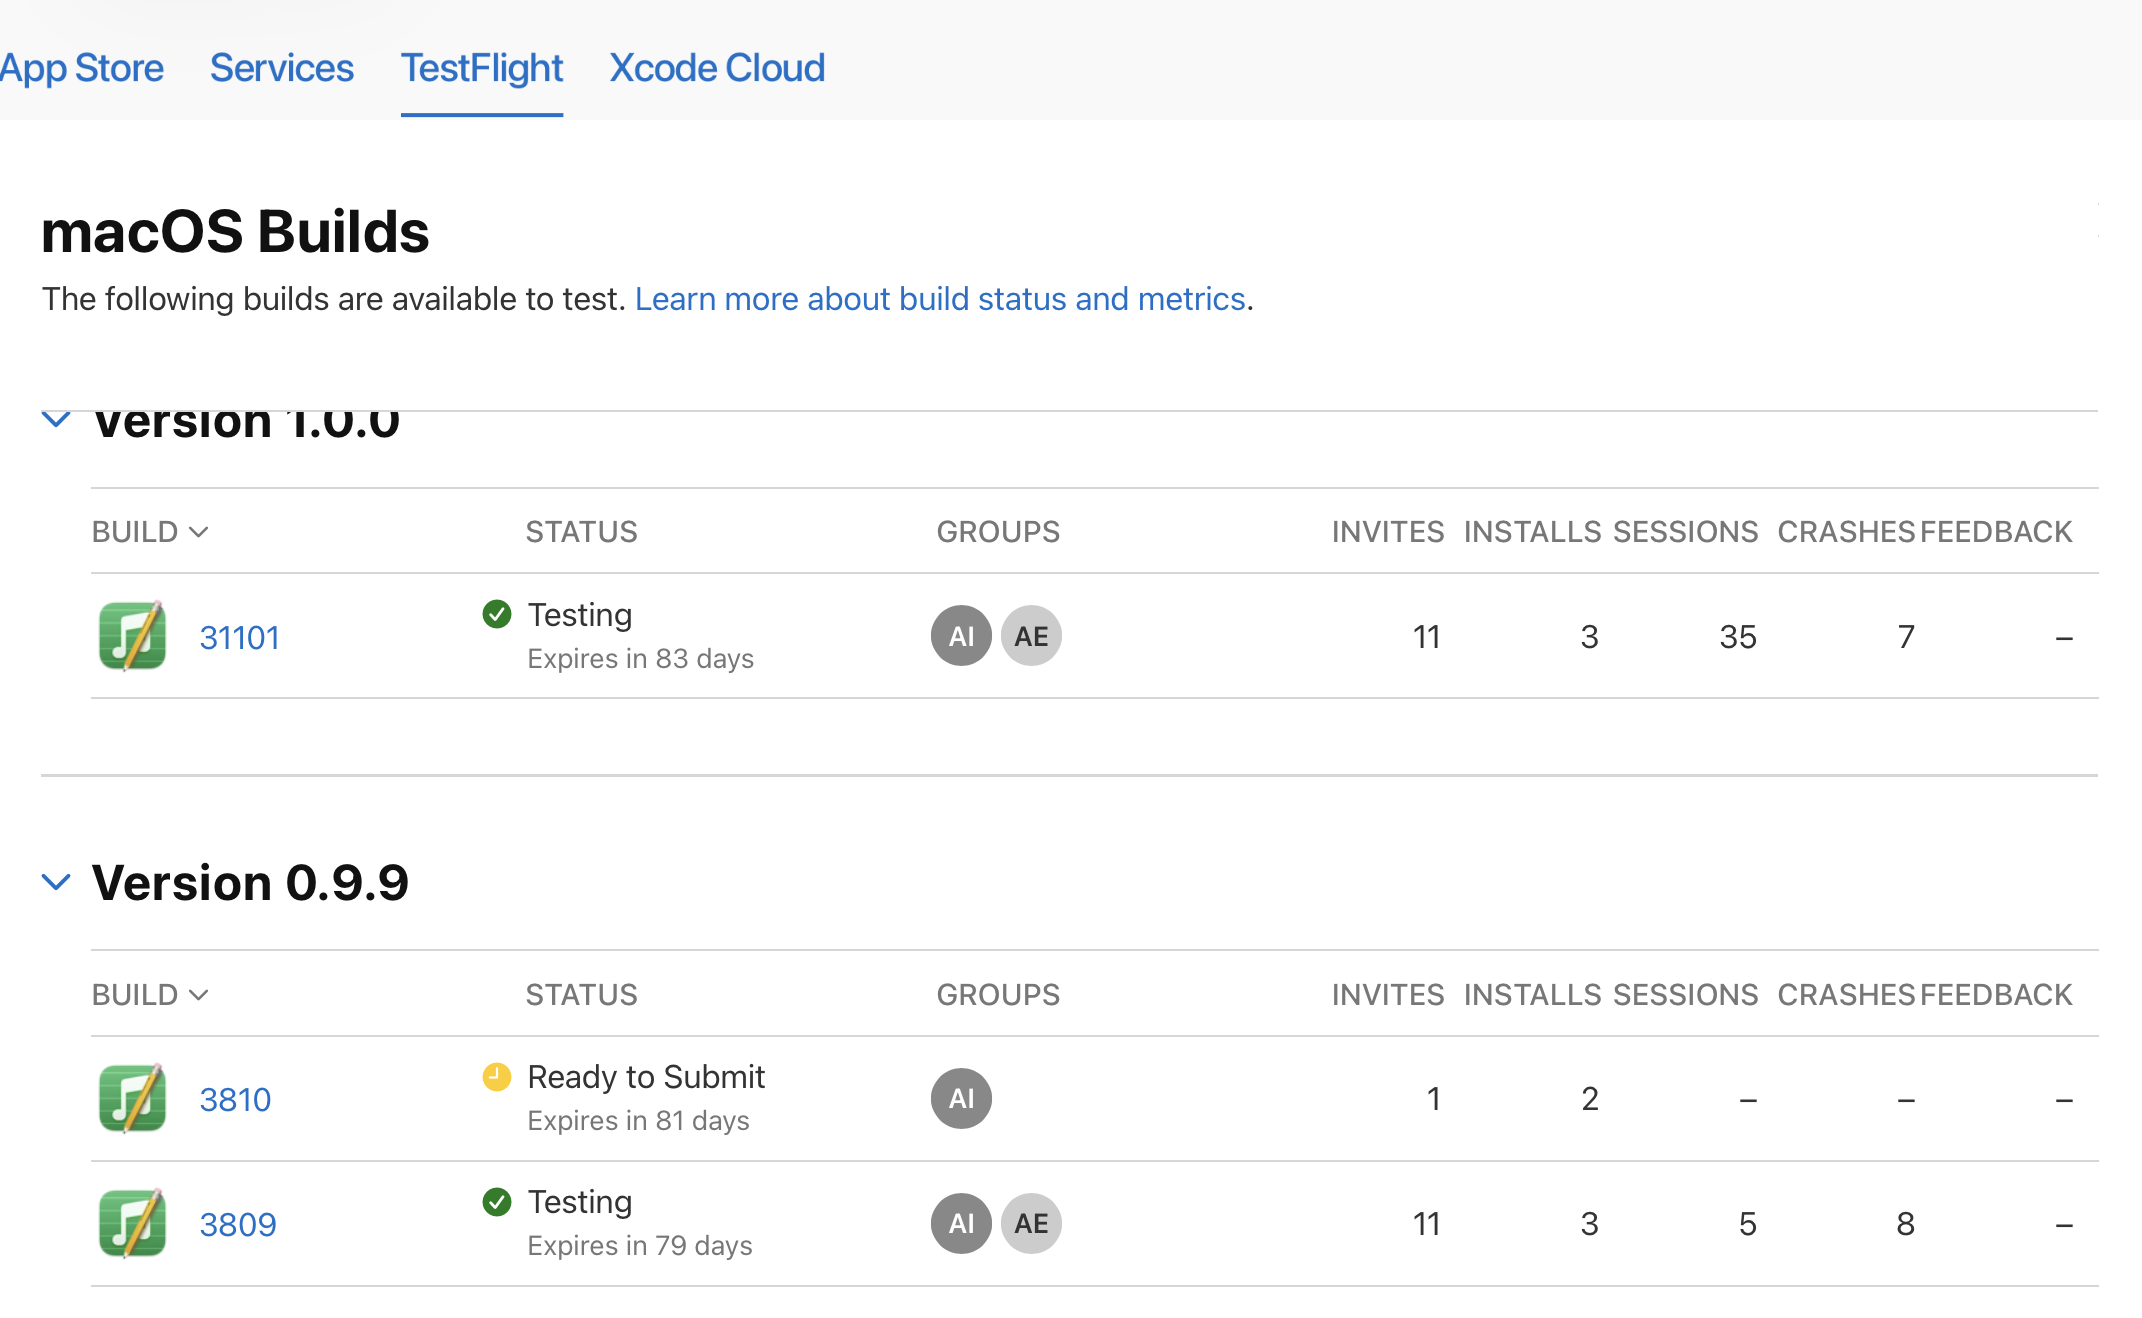This screenshot has width=2142, height=1318.
Task: Click app icon for build 3809
Action: [x=132, y=1223]
